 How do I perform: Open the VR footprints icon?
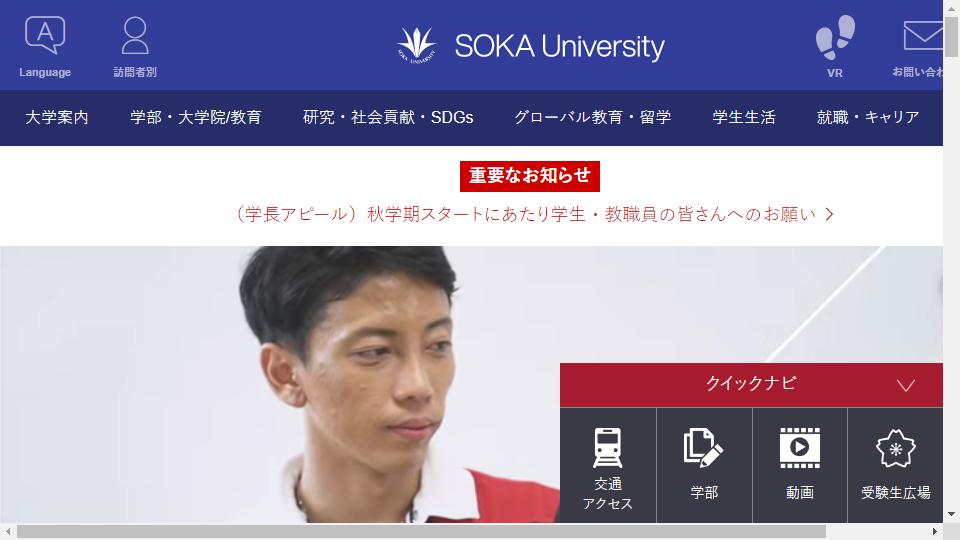pos(835,37)
